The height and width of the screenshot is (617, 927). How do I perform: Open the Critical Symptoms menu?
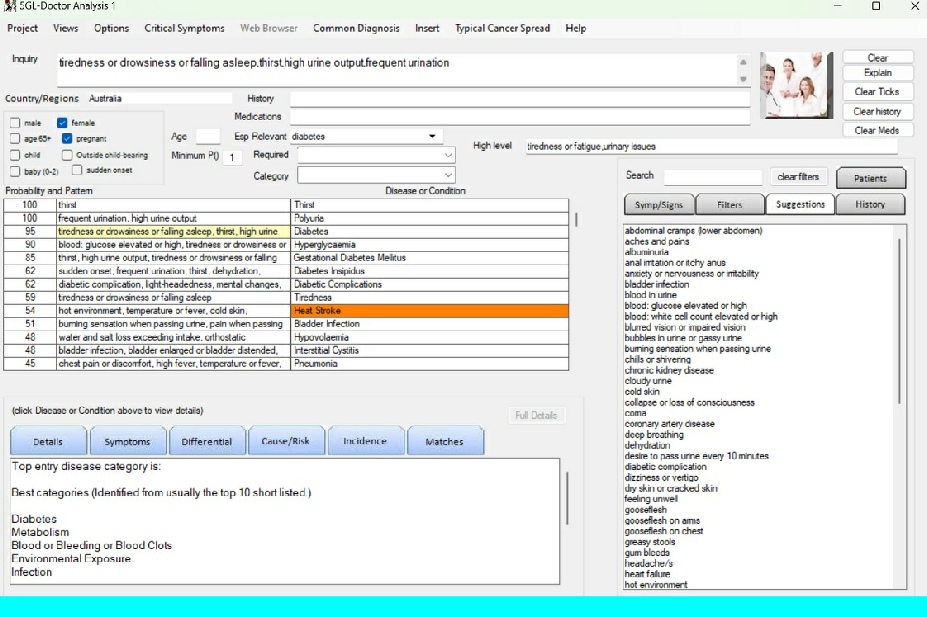[x=184, y=28]
